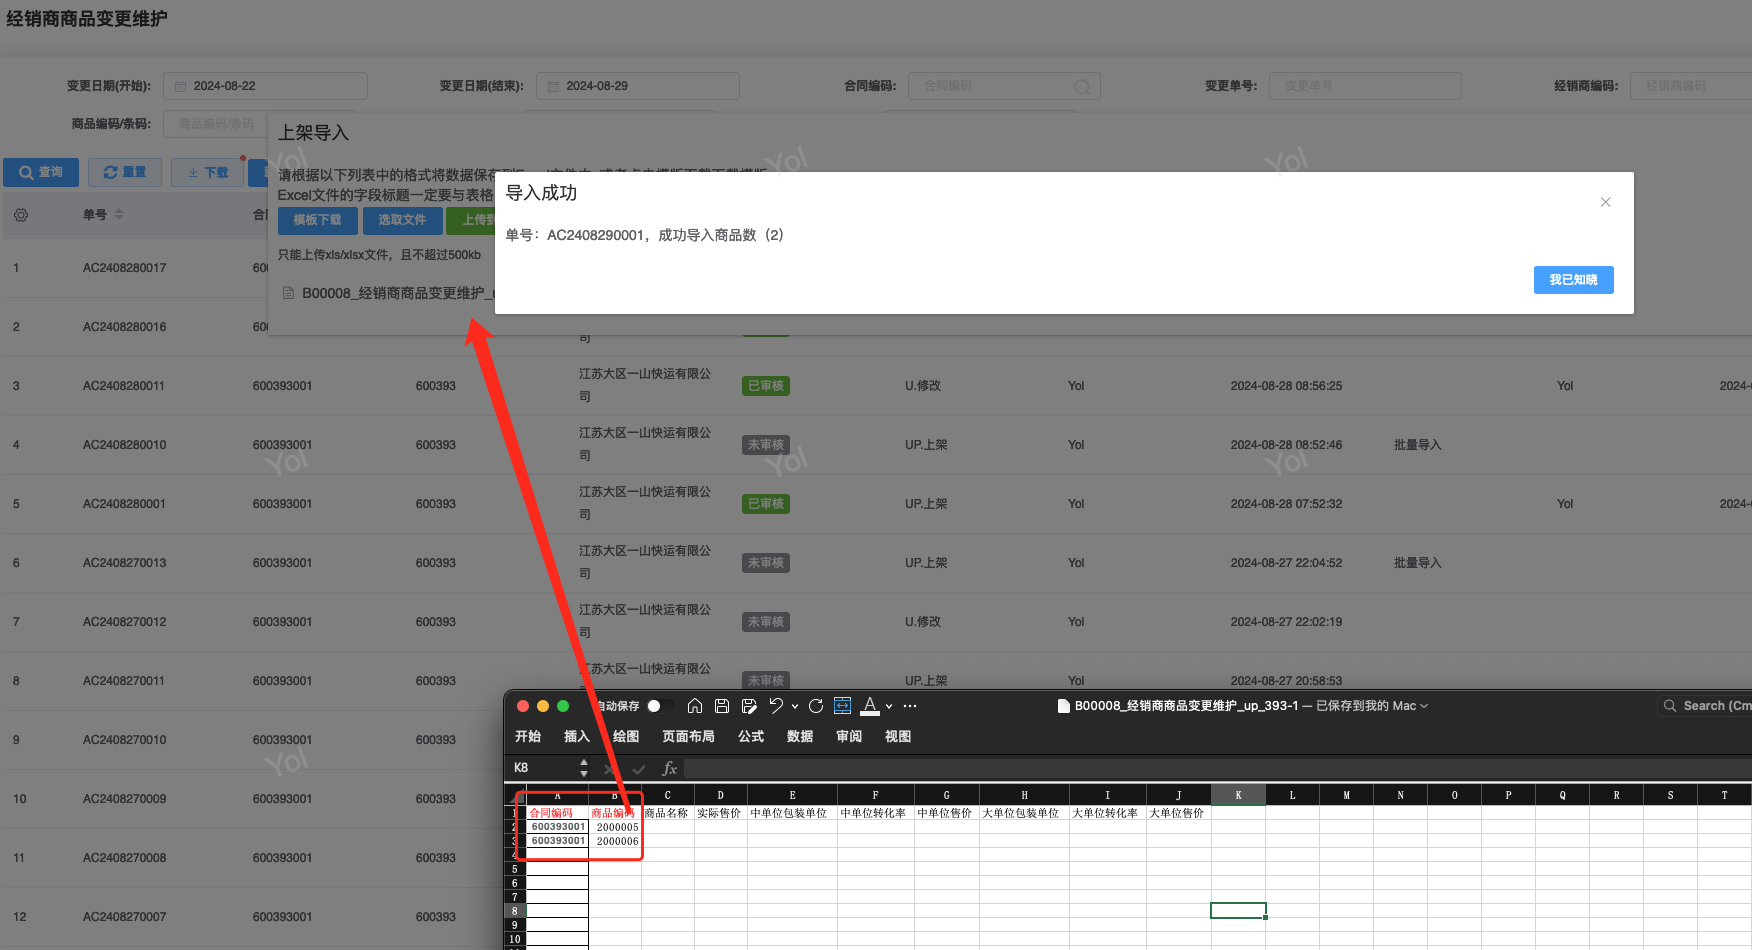Screen dimensions: 1752x950
Task: Expand the file name save location chevron
Action: pos(1424,706)
